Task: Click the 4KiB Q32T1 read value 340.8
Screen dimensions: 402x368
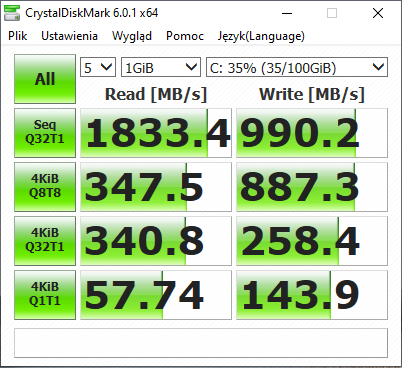Action: pos(156,241)
